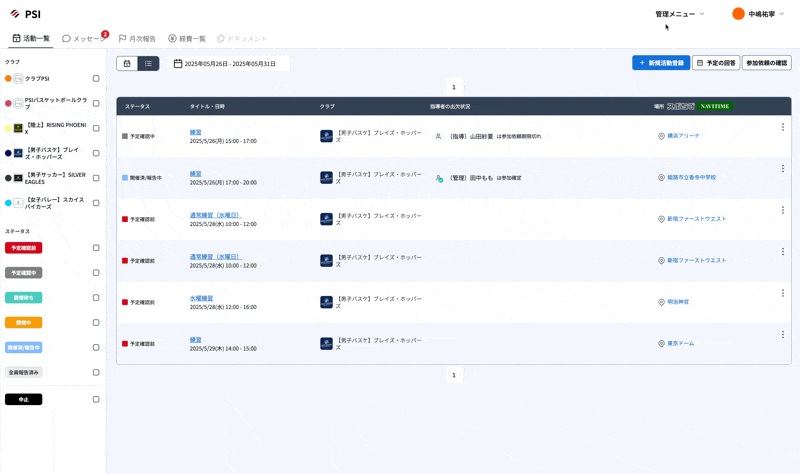Switch to calendar view icon

(127, 63)
